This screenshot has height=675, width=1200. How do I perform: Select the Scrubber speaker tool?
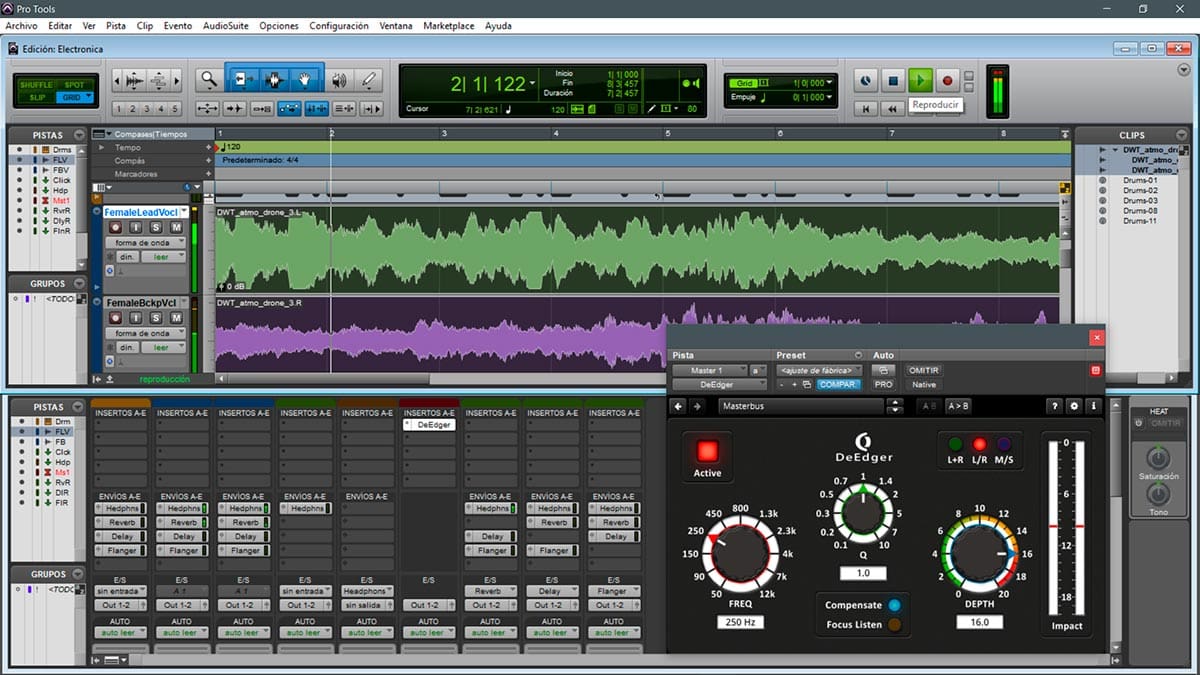[340, 80]
